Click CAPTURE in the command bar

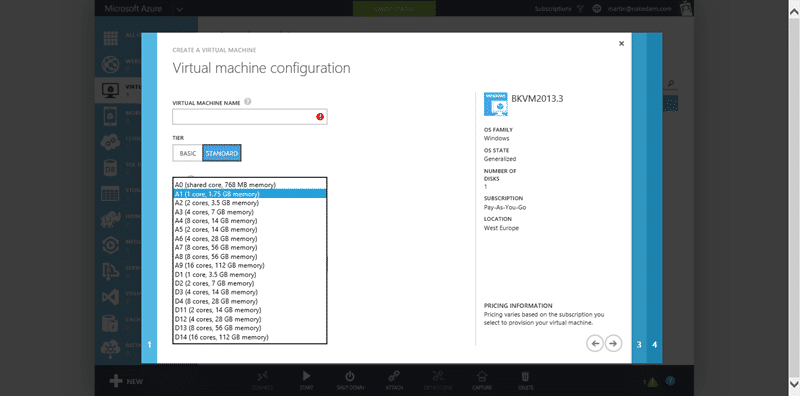(482, 381)
